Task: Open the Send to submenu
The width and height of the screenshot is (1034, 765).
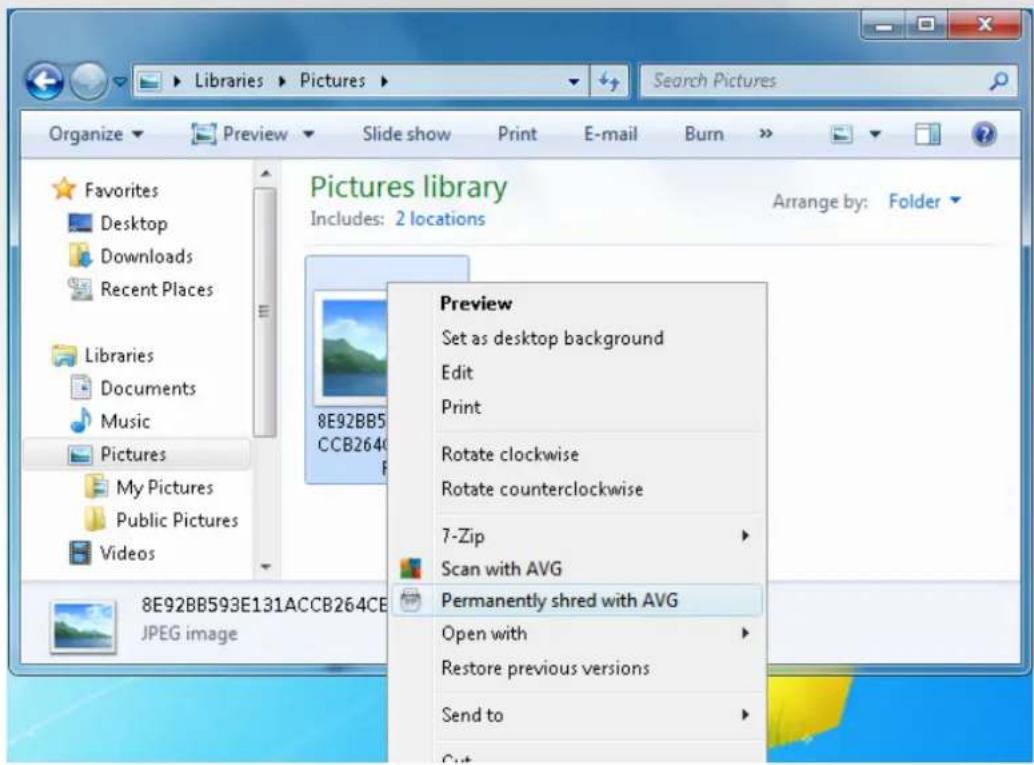Action: (577, 715)
